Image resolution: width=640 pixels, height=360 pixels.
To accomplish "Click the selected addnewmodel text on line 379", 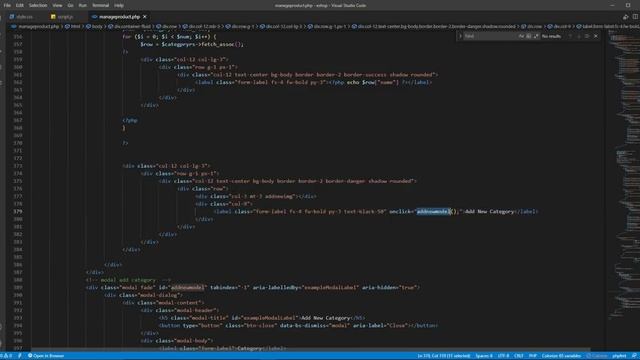I will (433, 211).
